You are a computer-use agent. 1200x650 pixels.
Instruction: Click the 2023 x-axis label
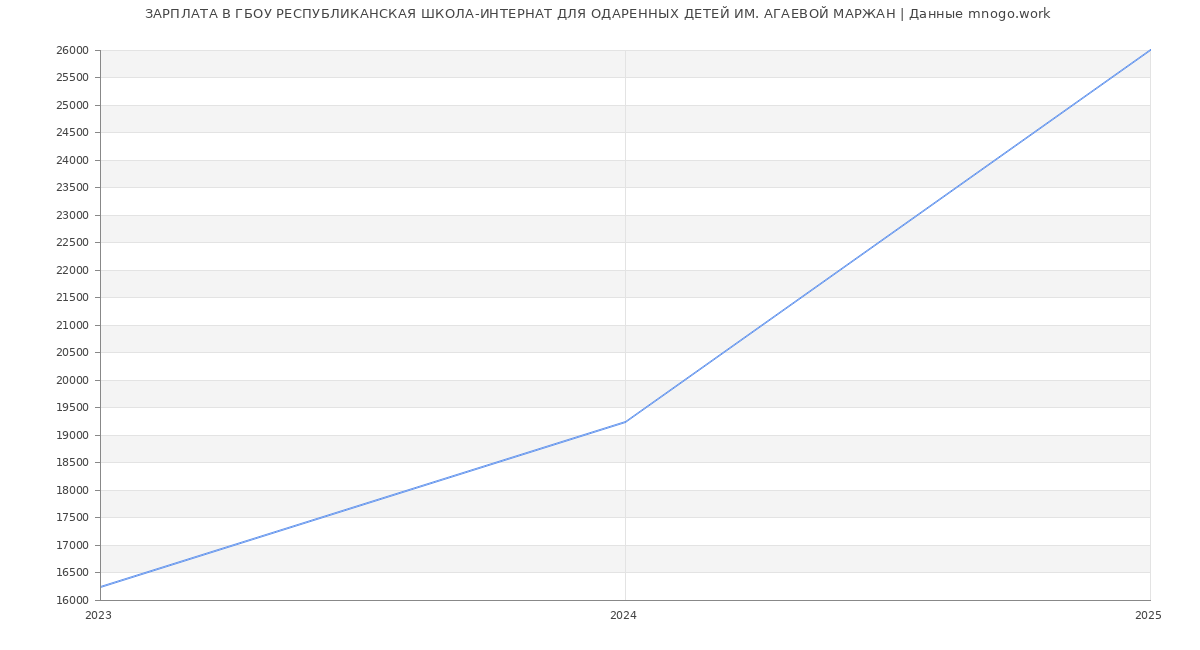pyautogui.click(x=99, y=616)
